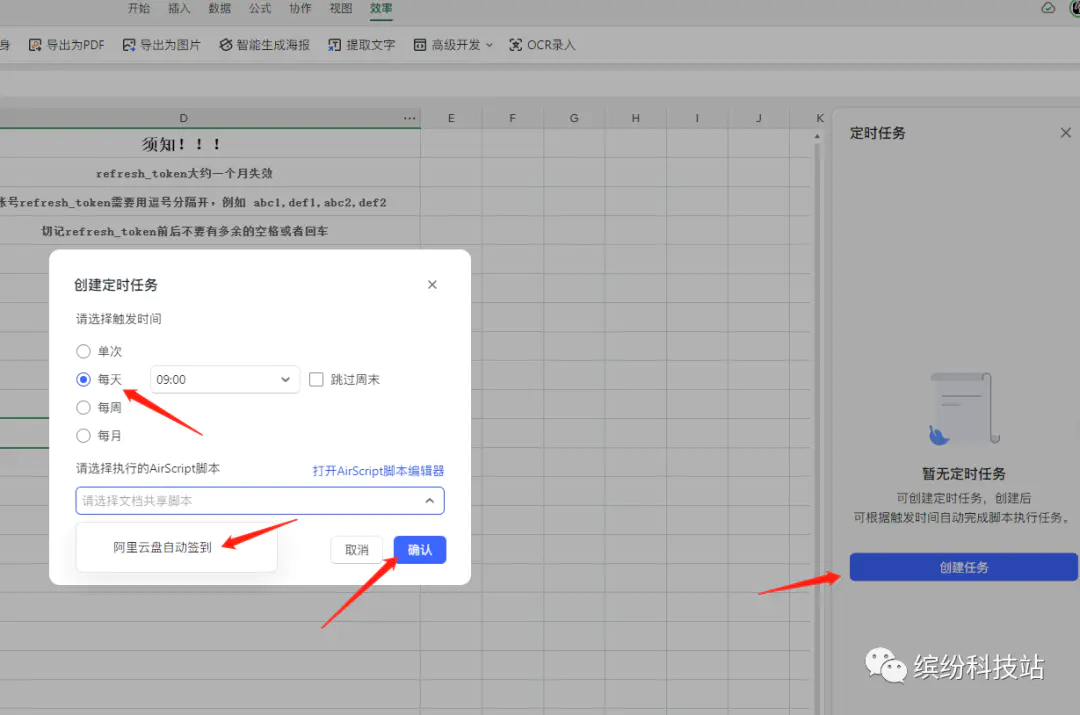Screen dimensions: 1080x715
Task: Select the 每周 trigger radio button
Action: tap(84, 408)
